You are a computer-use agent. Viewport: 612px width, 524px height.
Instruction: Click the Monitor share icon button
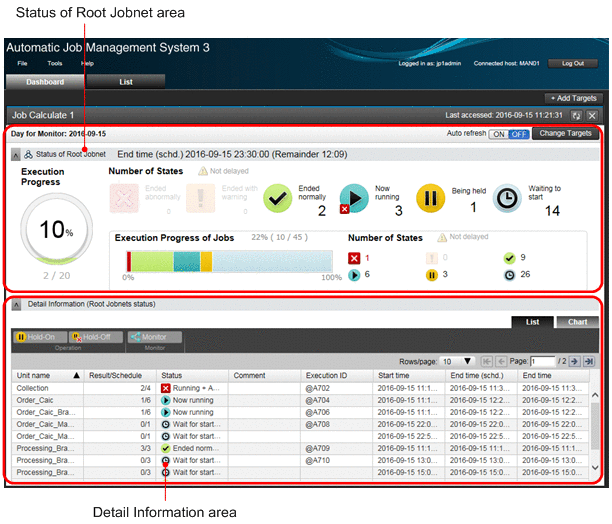tap(148, 337)
